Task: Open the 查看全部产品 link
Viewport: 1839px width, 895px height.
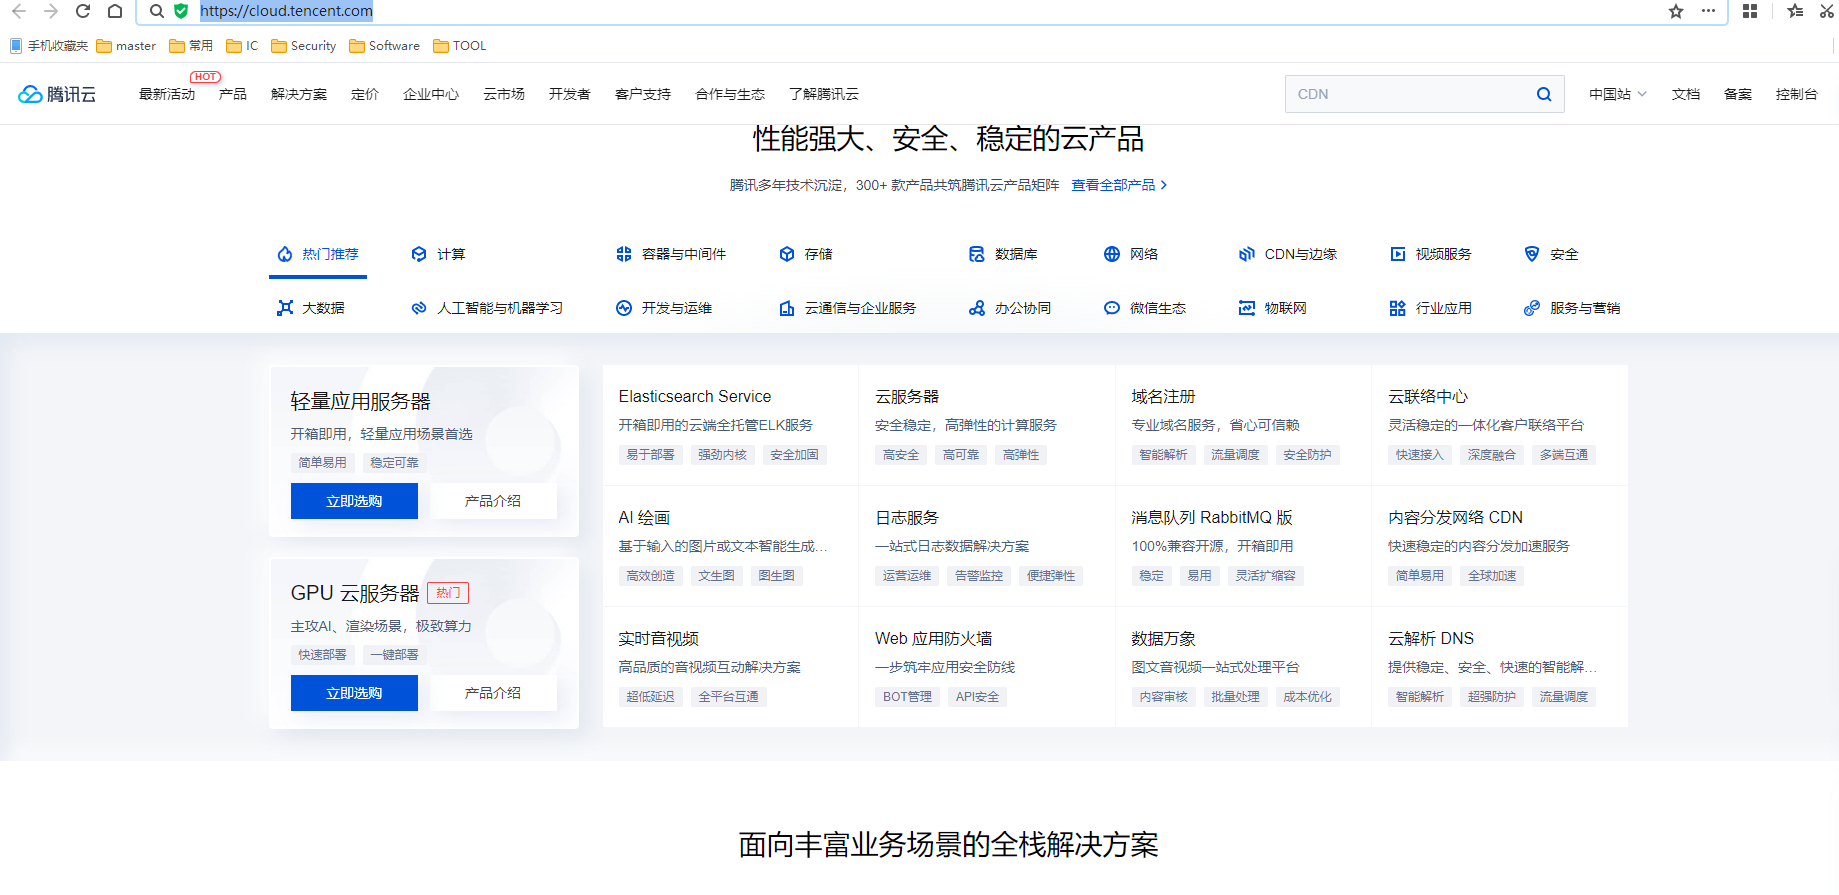Action: tap(1119, 185)
